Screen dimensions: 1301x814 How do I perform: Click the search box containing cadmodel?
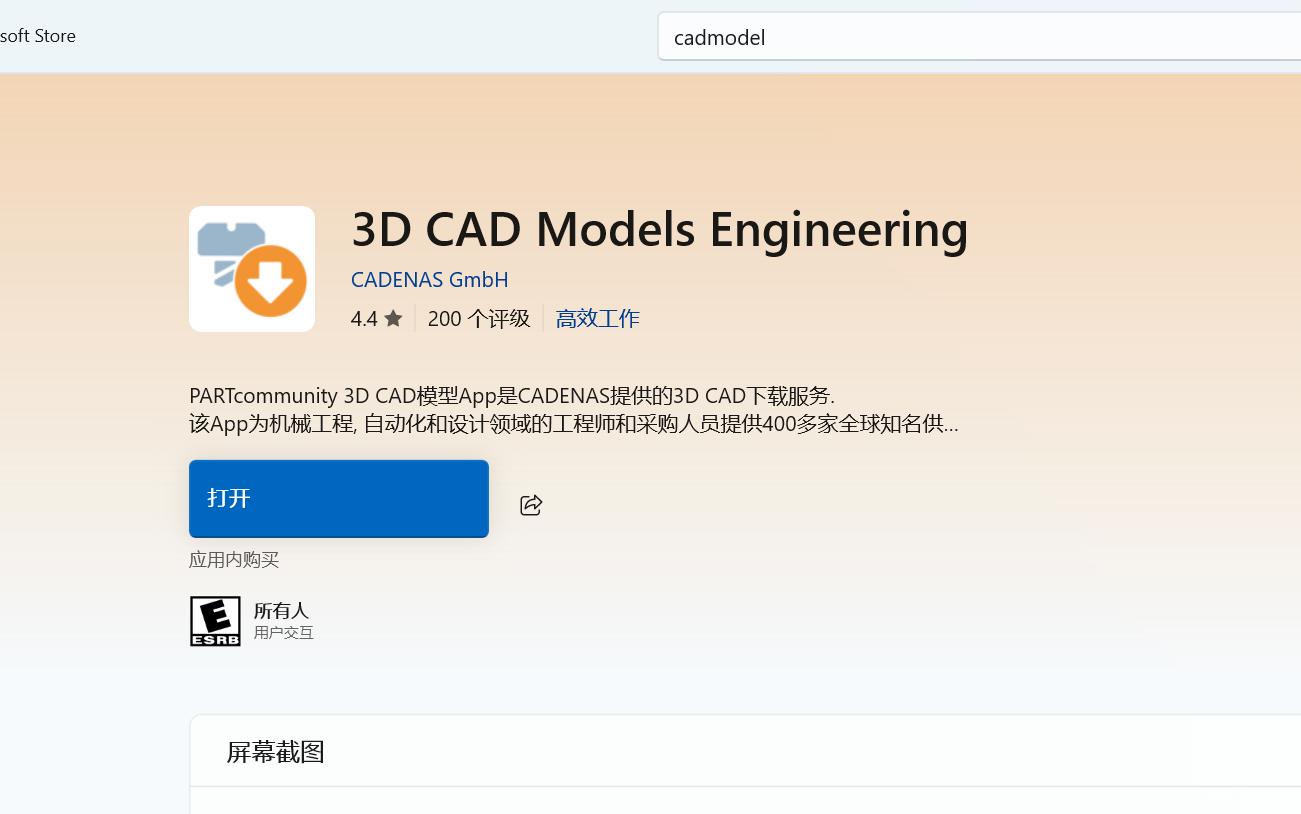click(979, 37)
